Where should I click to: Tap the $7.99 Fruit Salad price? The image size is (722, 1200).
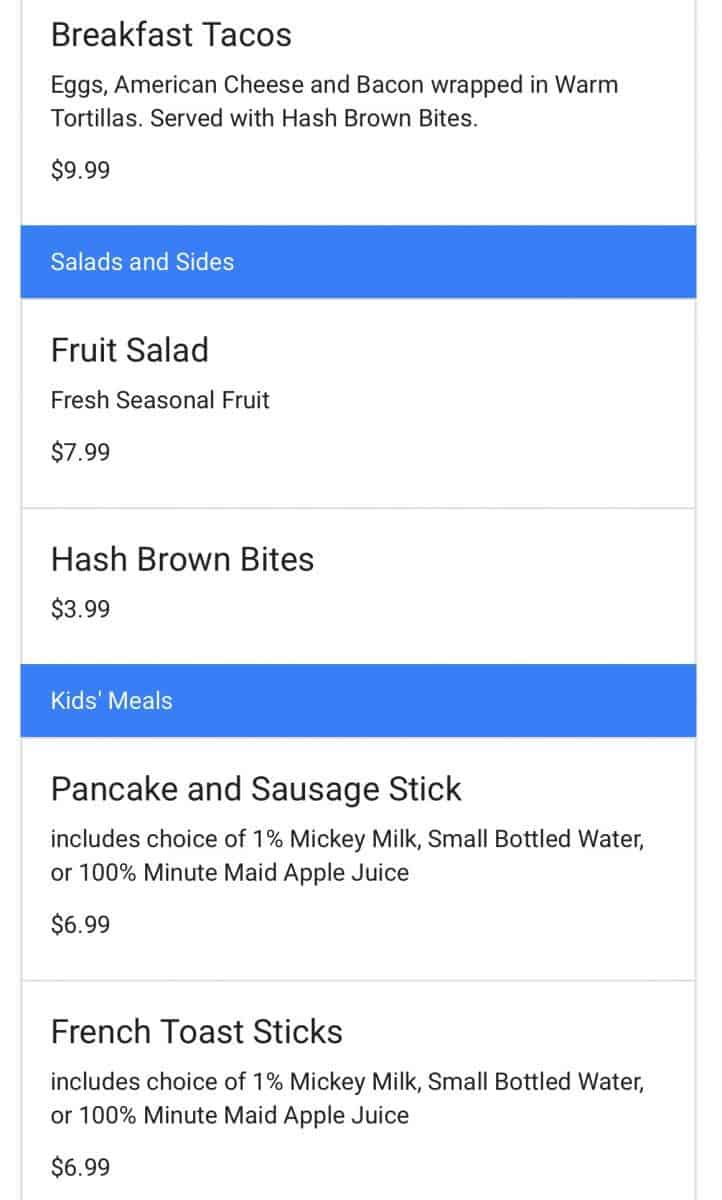pos(80,452)
